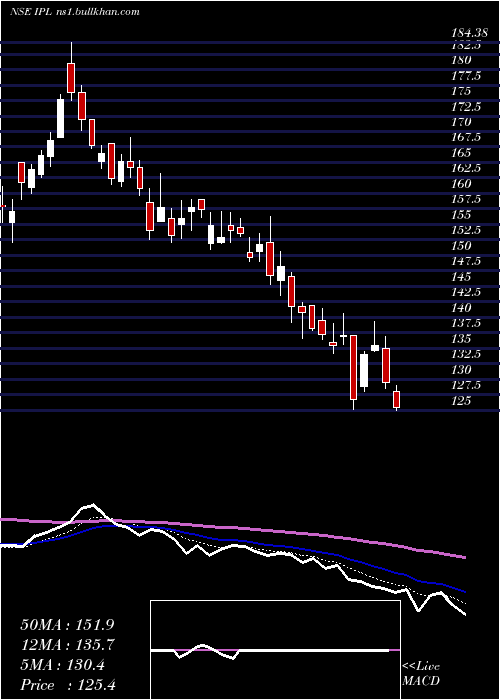Click the 12MA : 135.7 label
Viewport: 500px width, 700px height.
pos(68,645)
